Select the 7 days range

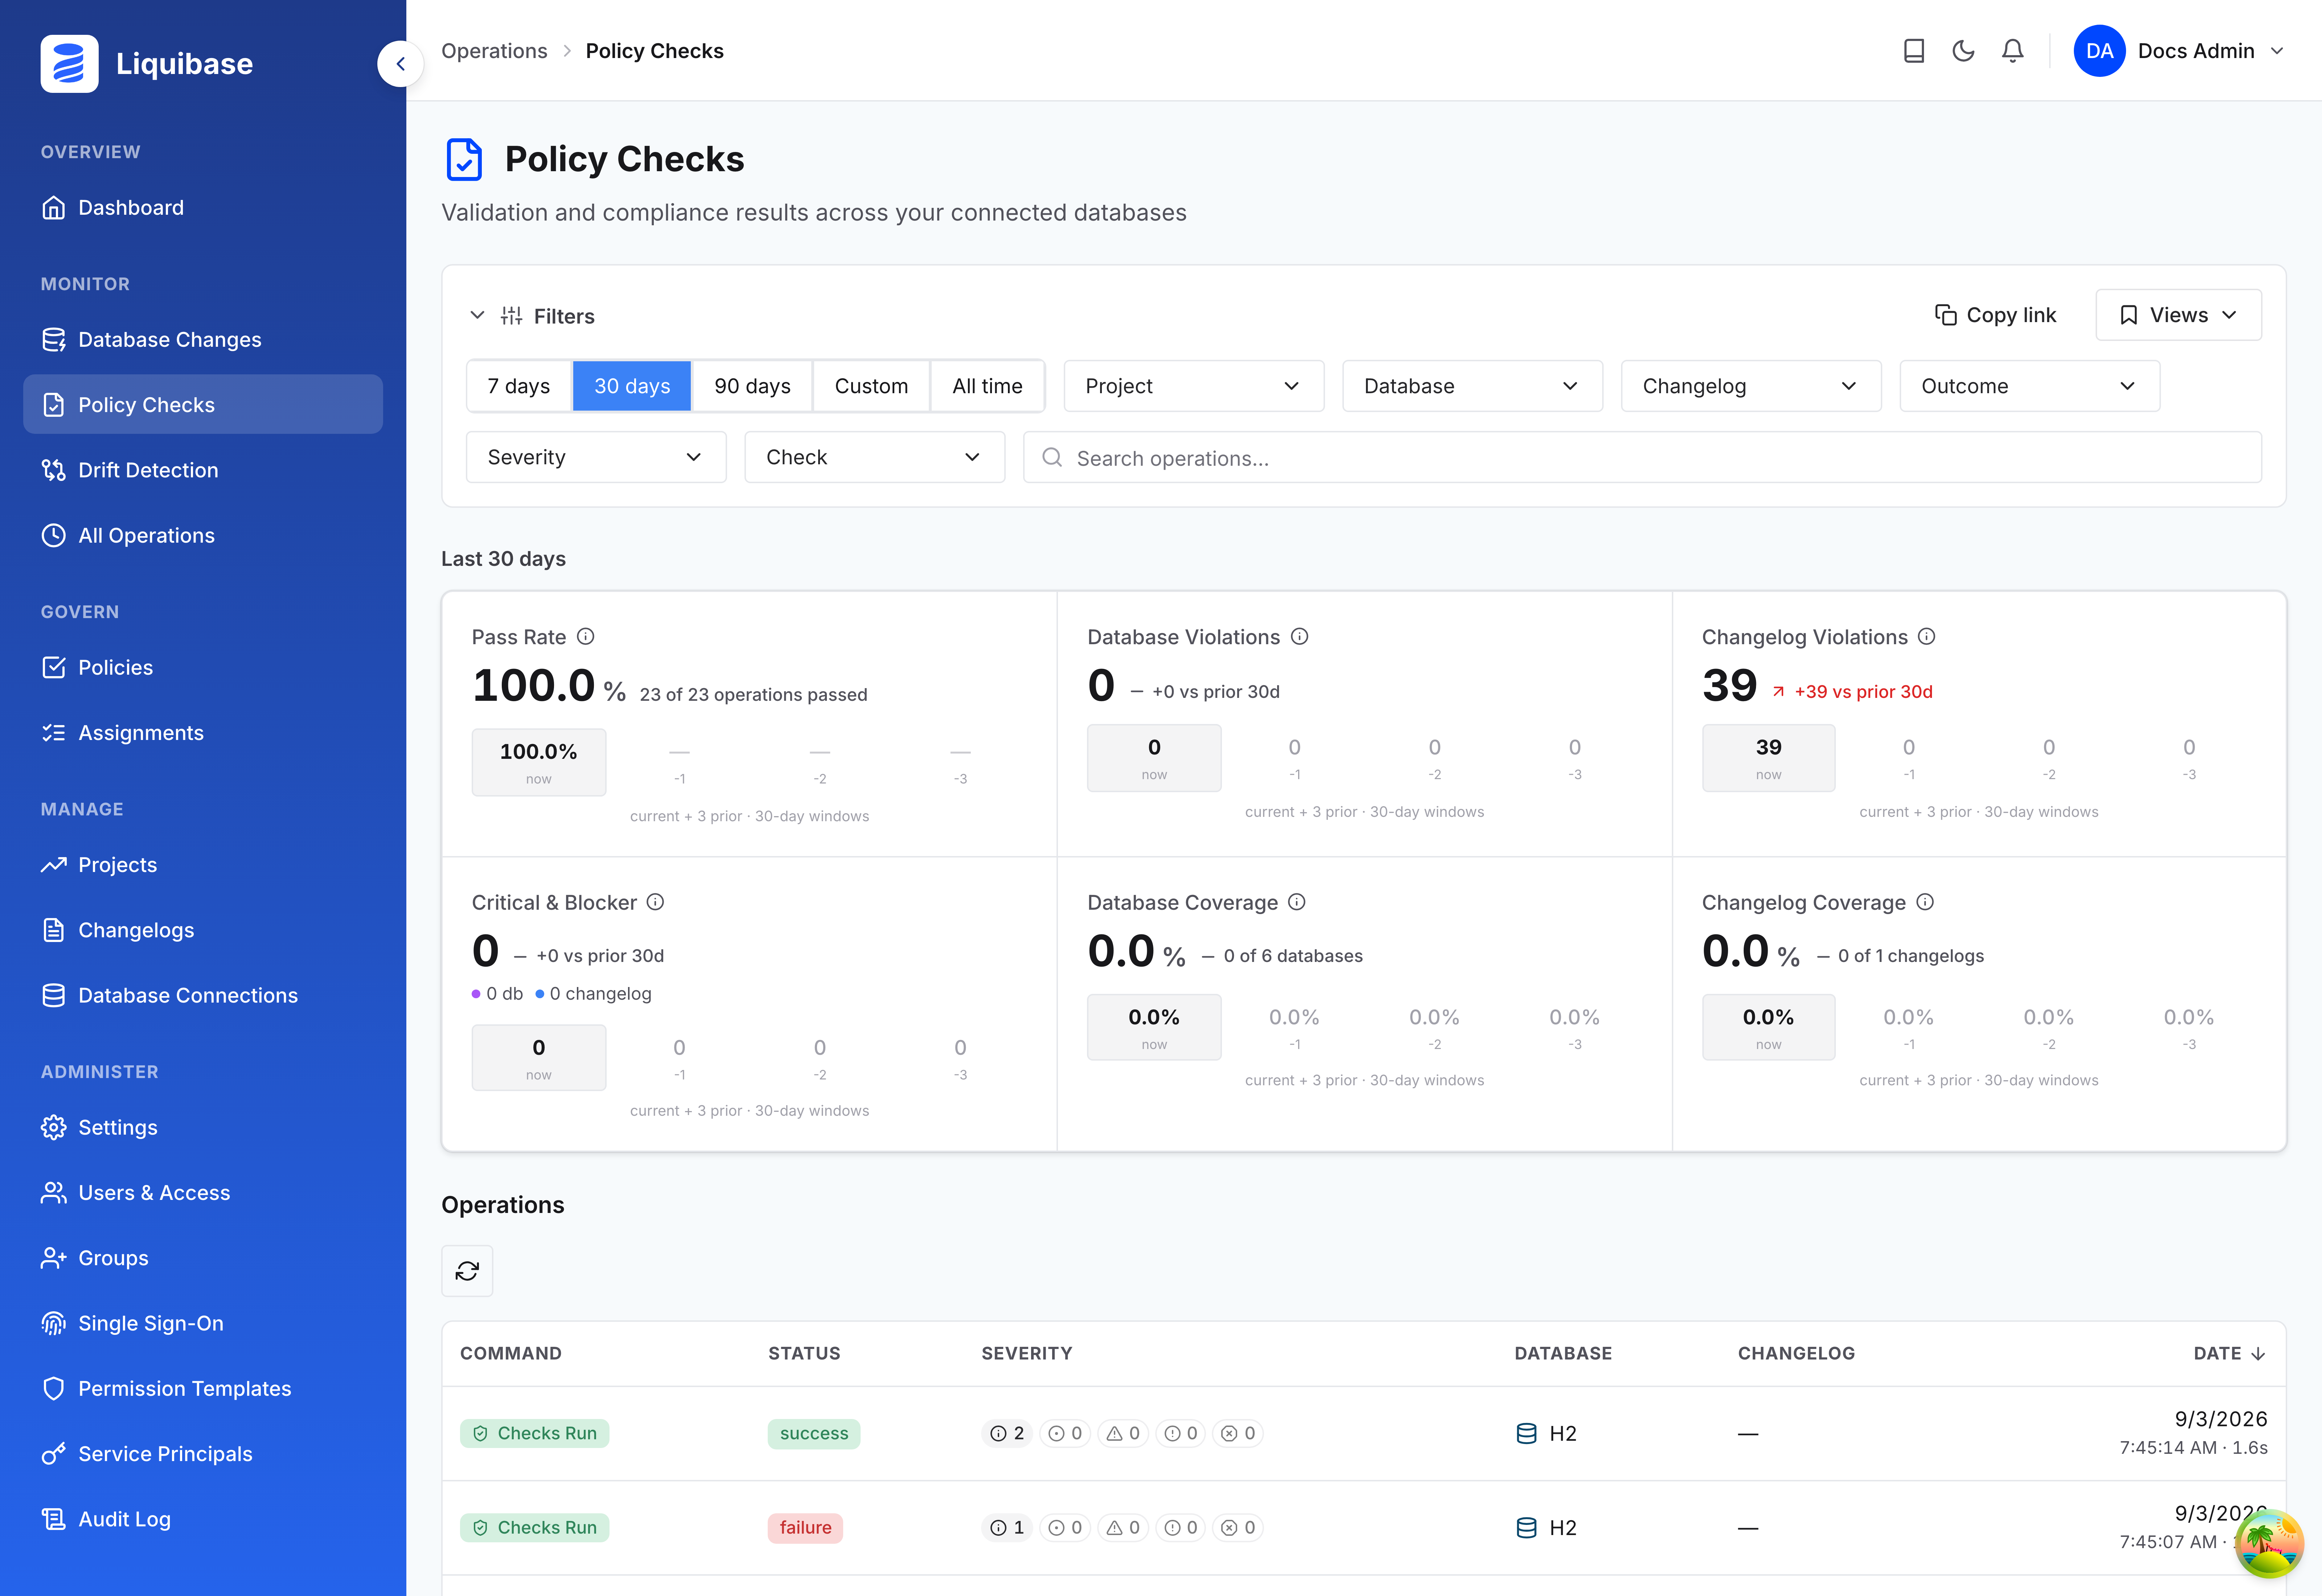tap(519, 386)
